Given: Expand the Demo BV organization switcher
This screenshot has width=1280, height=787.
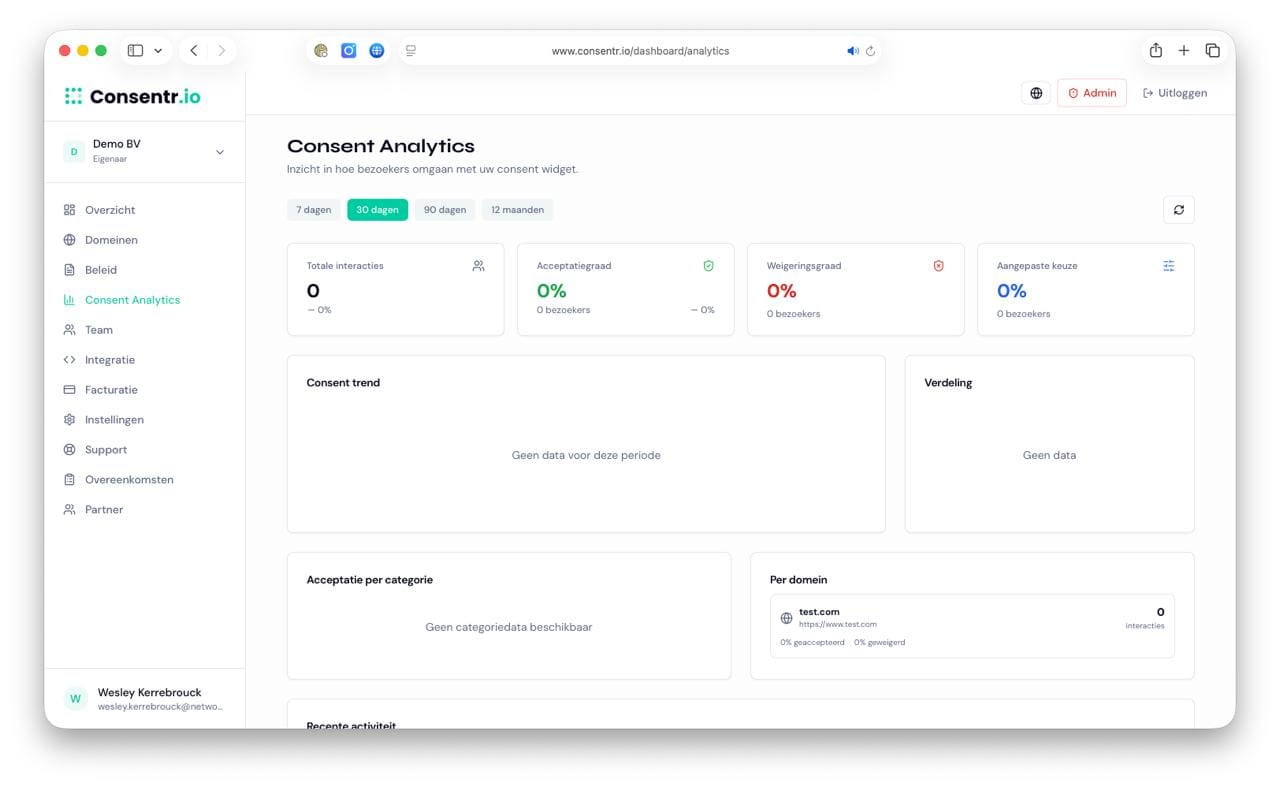Looking at the screenshot, I should [x=145, y=151].
